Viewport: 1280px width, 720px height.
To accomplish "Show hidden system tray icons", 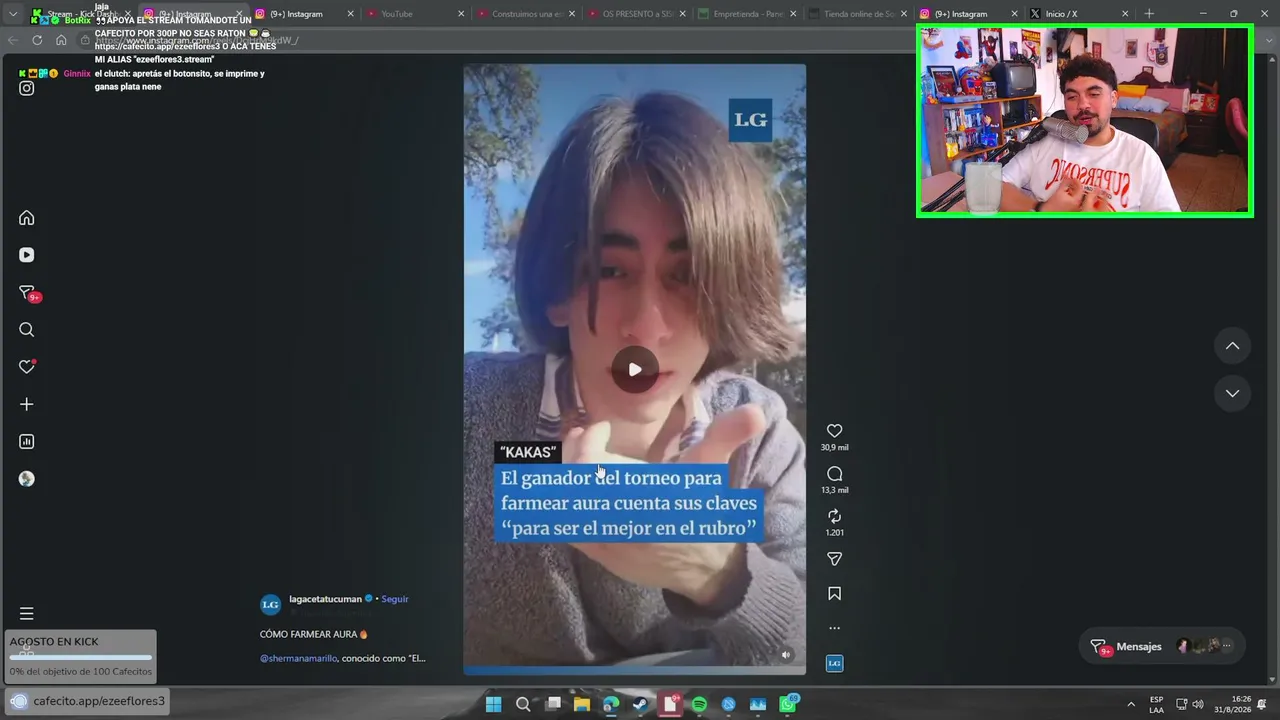I will click(1131, 704).
